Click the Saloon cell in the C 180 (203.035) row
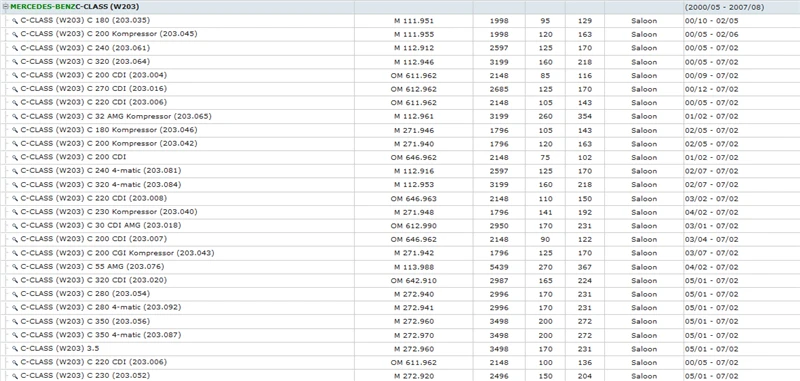800x381 pixels. click(644, 21)
